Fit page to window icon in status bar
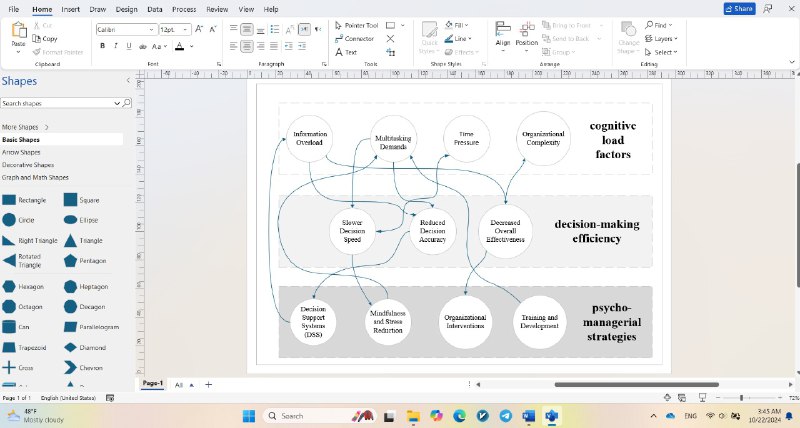Viewport: 800px width, 428px height. tap(667, 397)
